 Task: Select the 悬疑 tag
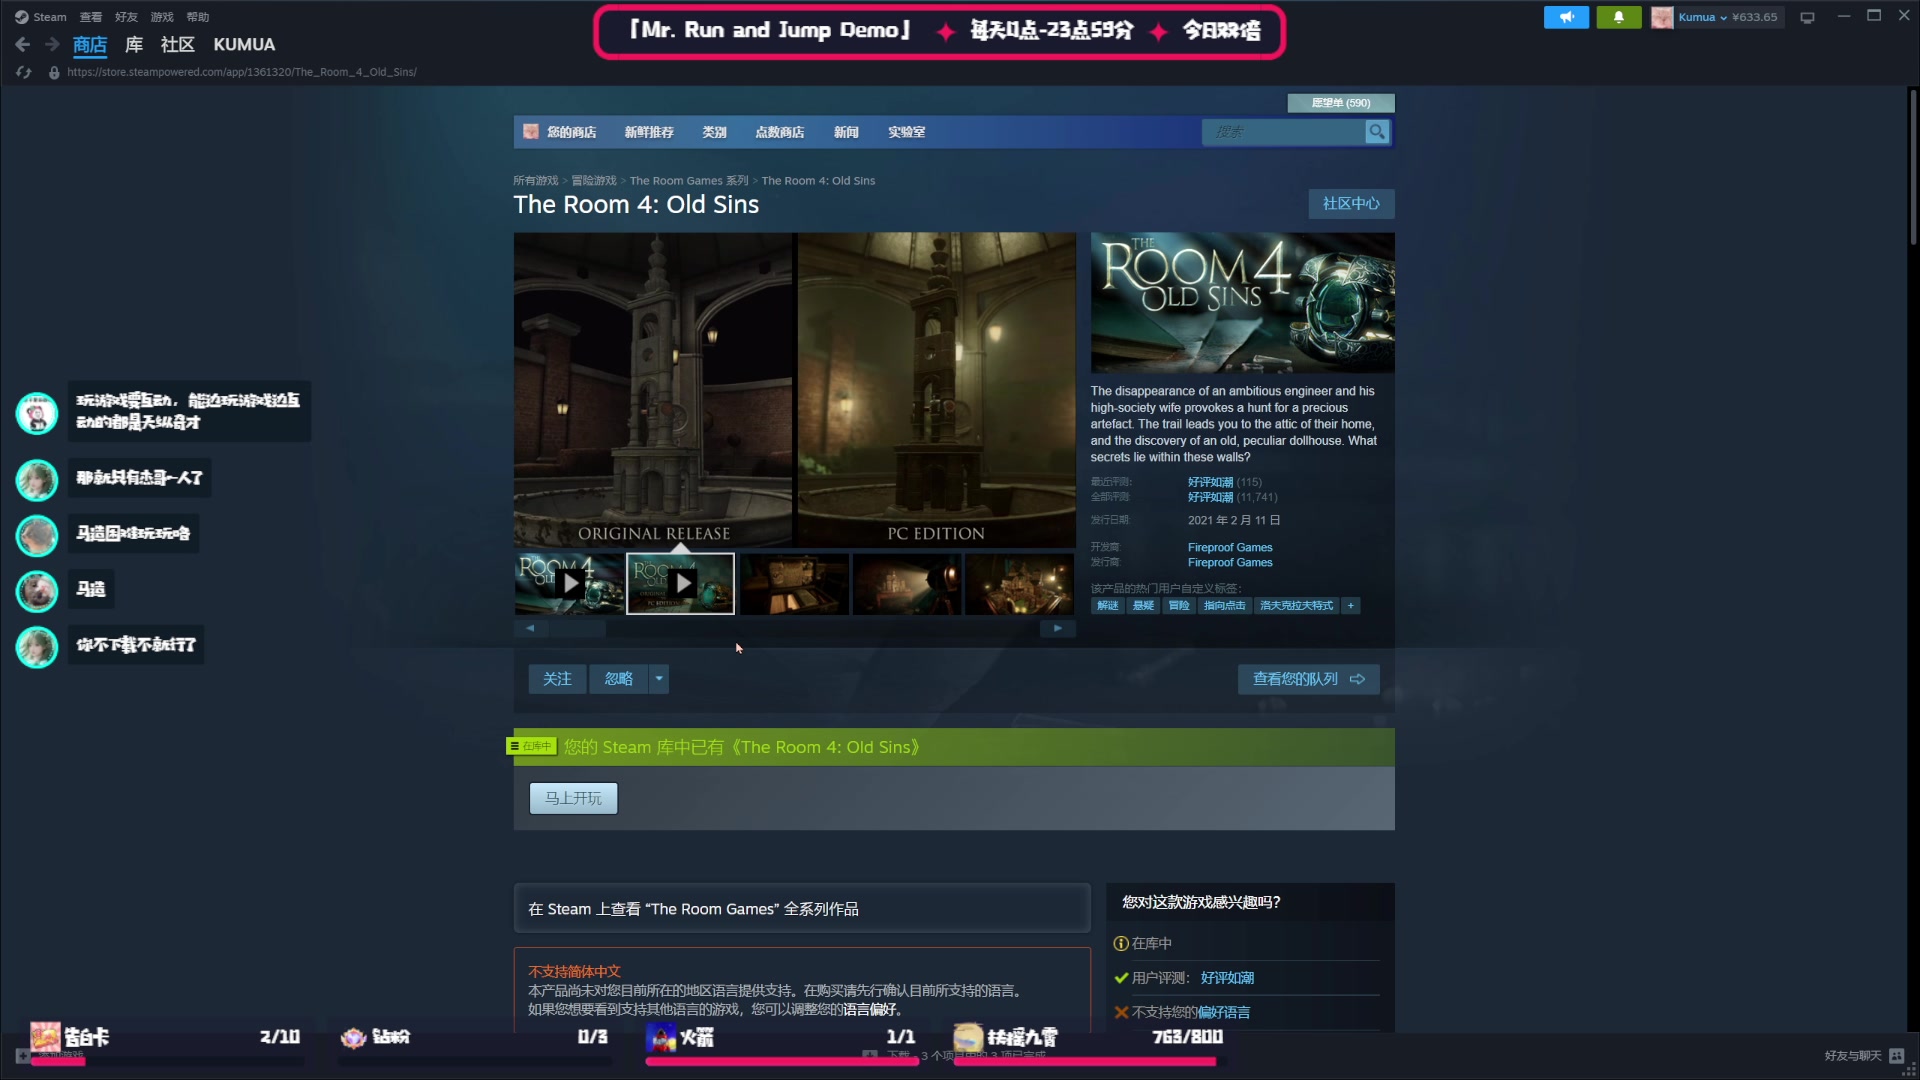1143,606
